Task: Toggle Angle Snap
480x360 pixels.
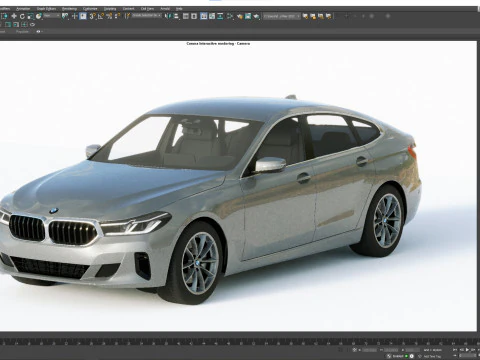Action: click(x=101, y=16)
